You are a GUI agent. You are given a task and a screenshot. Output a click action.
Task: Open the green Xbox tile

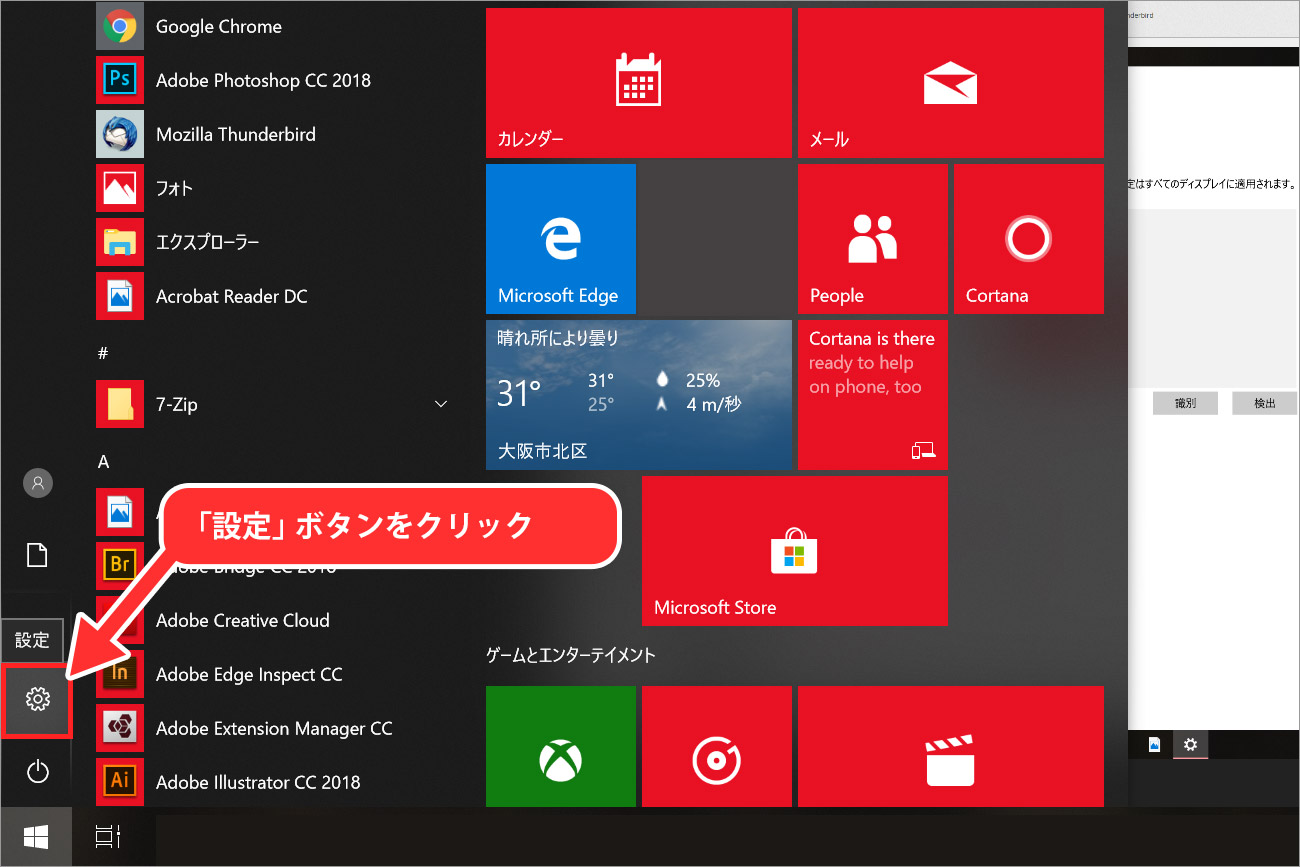[x=561, y=746]
